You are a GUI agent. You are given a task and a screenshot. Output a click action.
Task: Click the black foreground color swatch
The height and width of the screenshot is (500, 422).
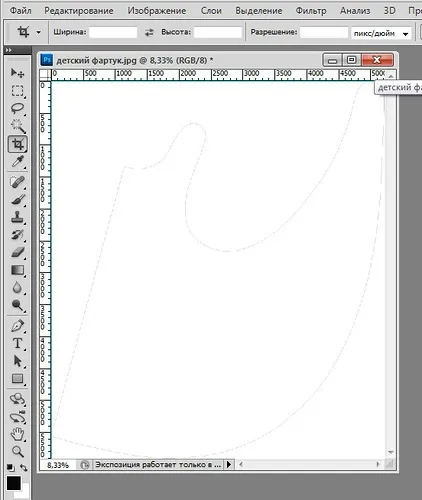[14, 483]
